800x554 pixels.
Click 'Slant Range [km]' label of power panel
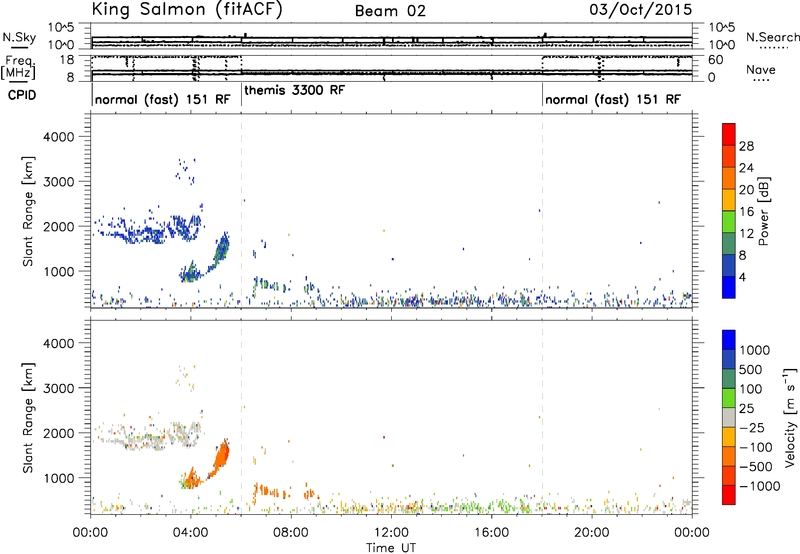pyautogui.click(x=28, y=211)
